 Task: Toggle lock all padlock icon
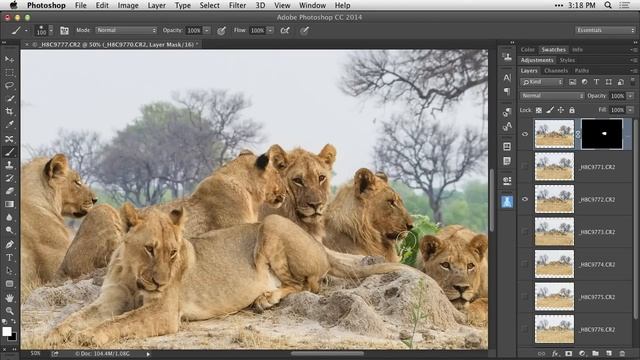(572, 110)
